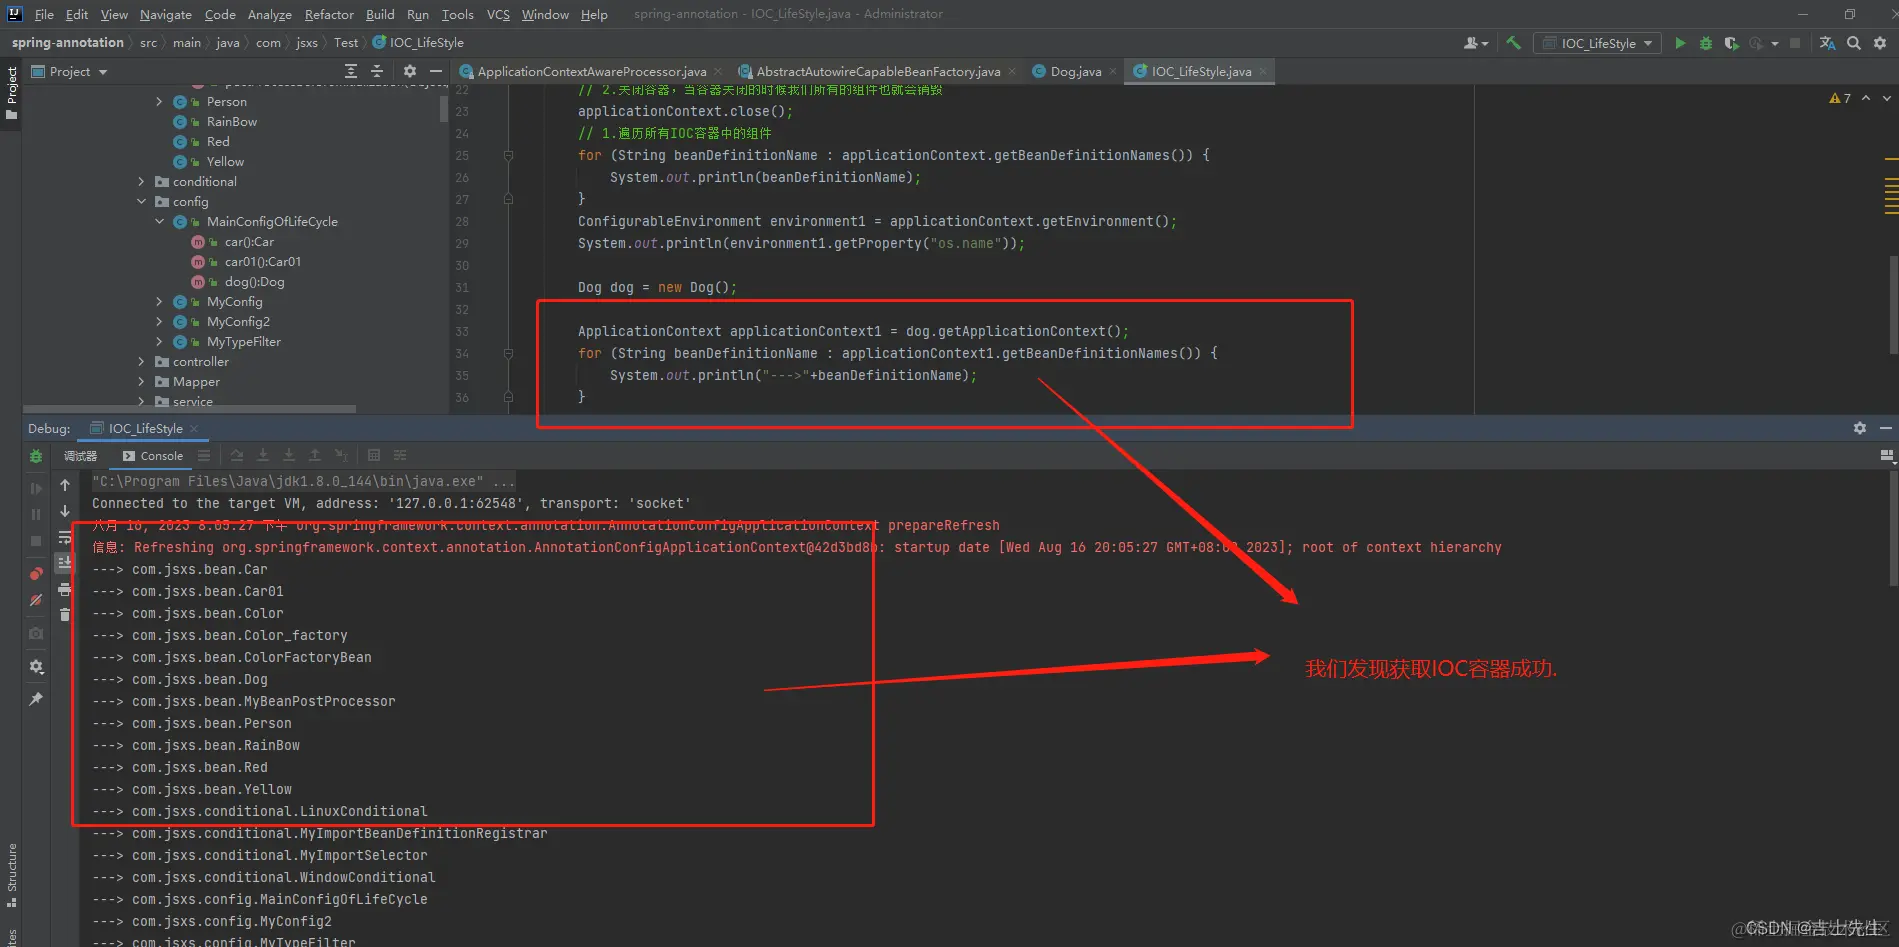Open Evaluate Expression calculator icon
Image resolution: width=1899 pixels, height=947 pixels.
(374, 456)
